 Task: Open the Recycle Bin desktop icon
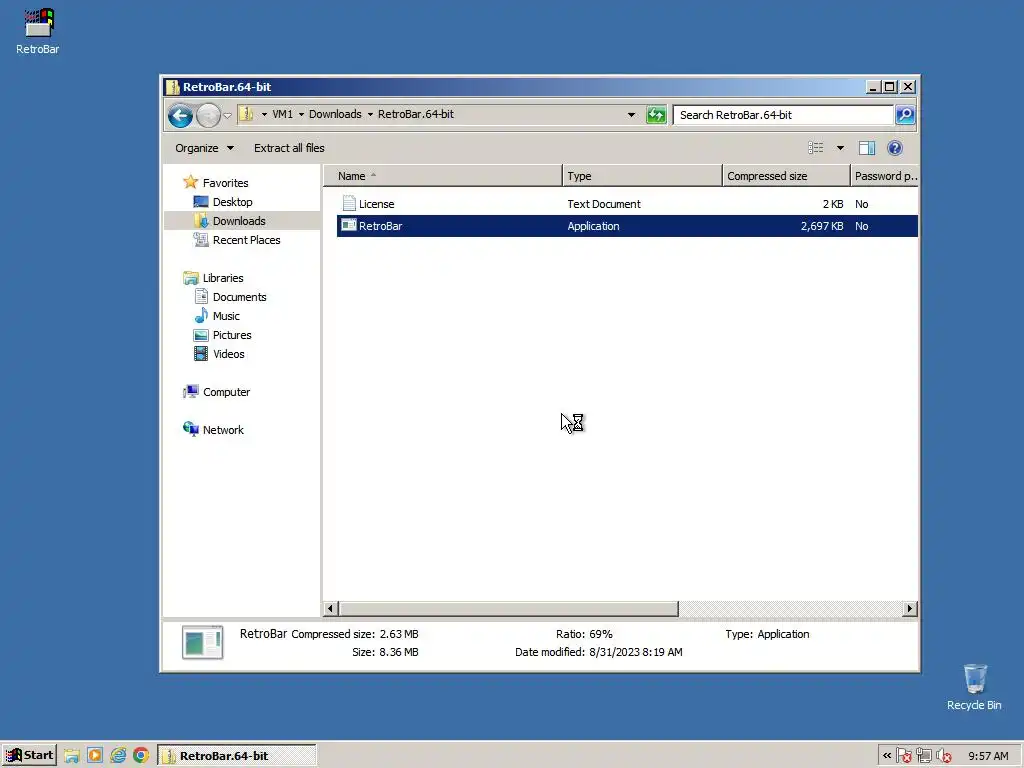click(974, 686)
